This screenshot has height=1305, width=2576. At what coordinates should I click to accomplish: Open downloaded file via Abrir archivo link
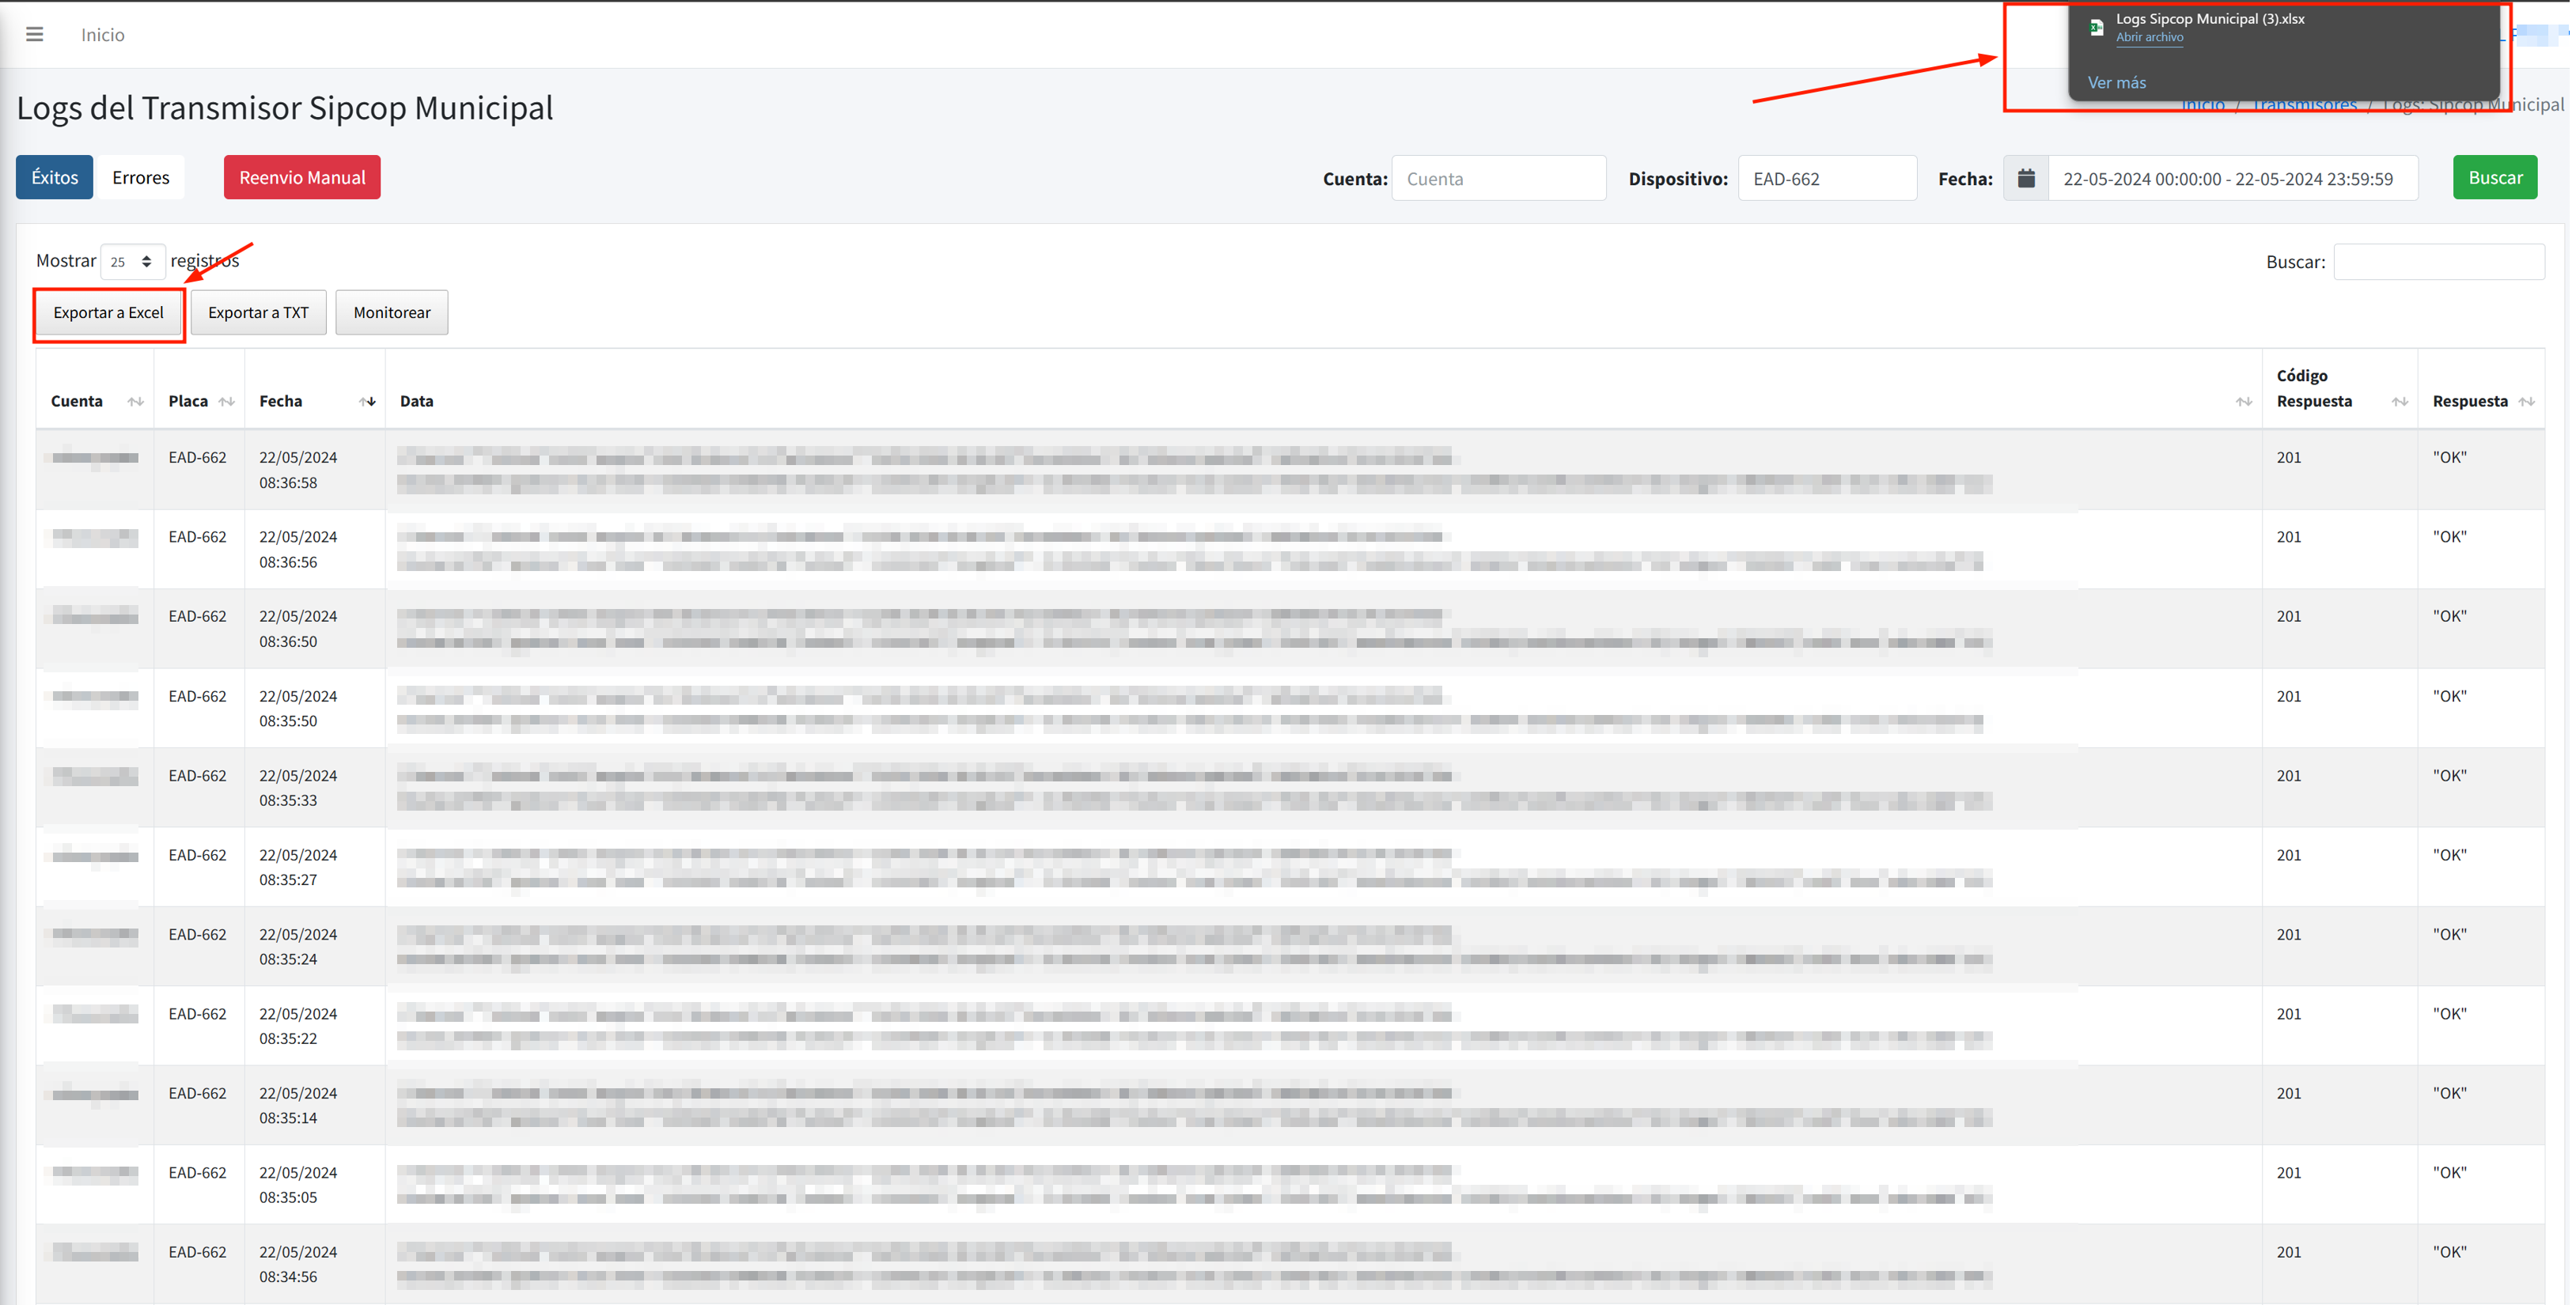coord(2149,37)
